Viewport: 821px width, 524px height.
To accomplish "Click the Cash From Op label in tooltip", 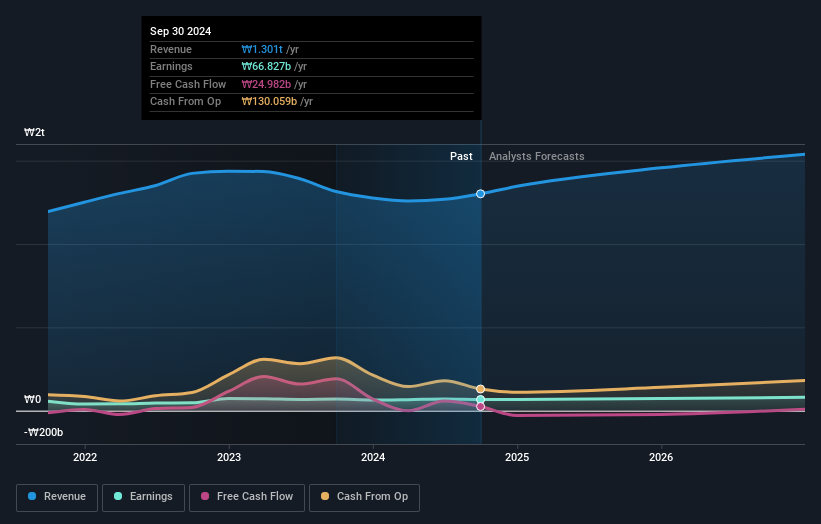I will click(185, 102).
